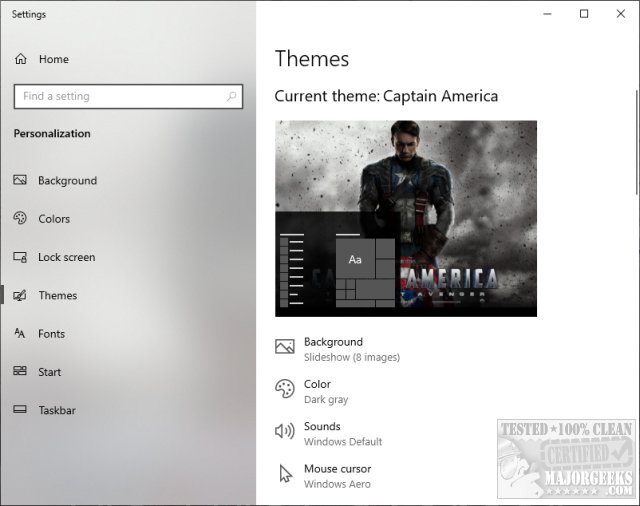Click the picture icon beside Slideshow (8 images)
The width and height of the screenshot is (640, 506).
[x=284, y=346]
